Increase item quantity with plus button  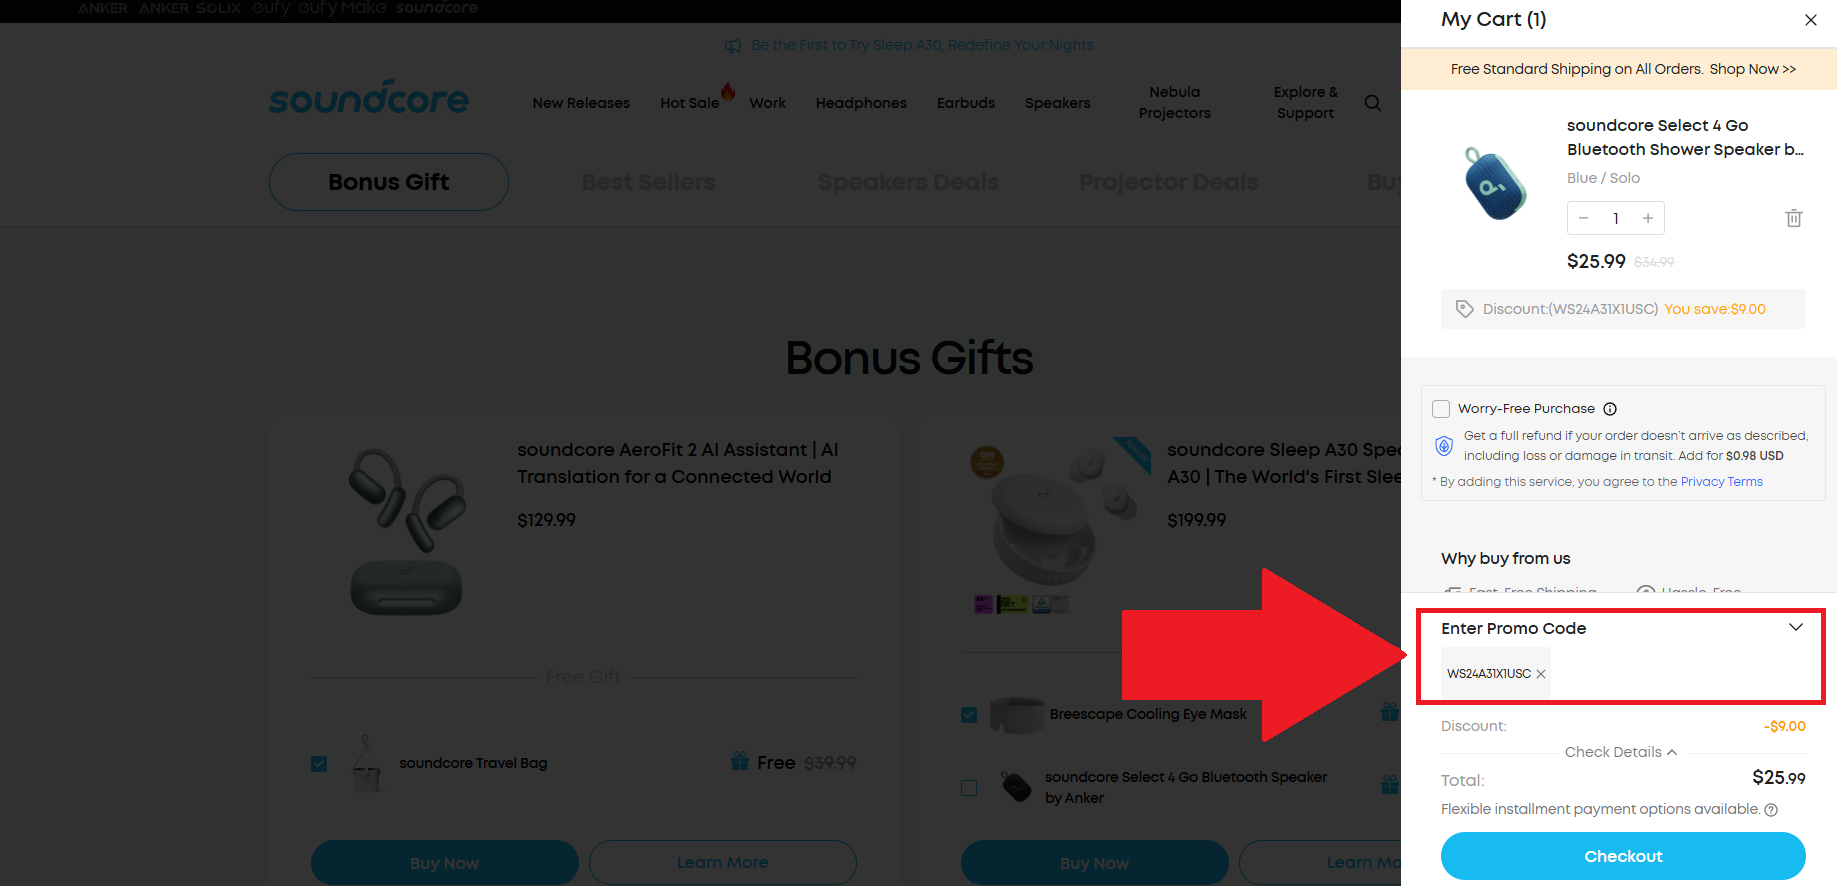[x=1648, y=218]
